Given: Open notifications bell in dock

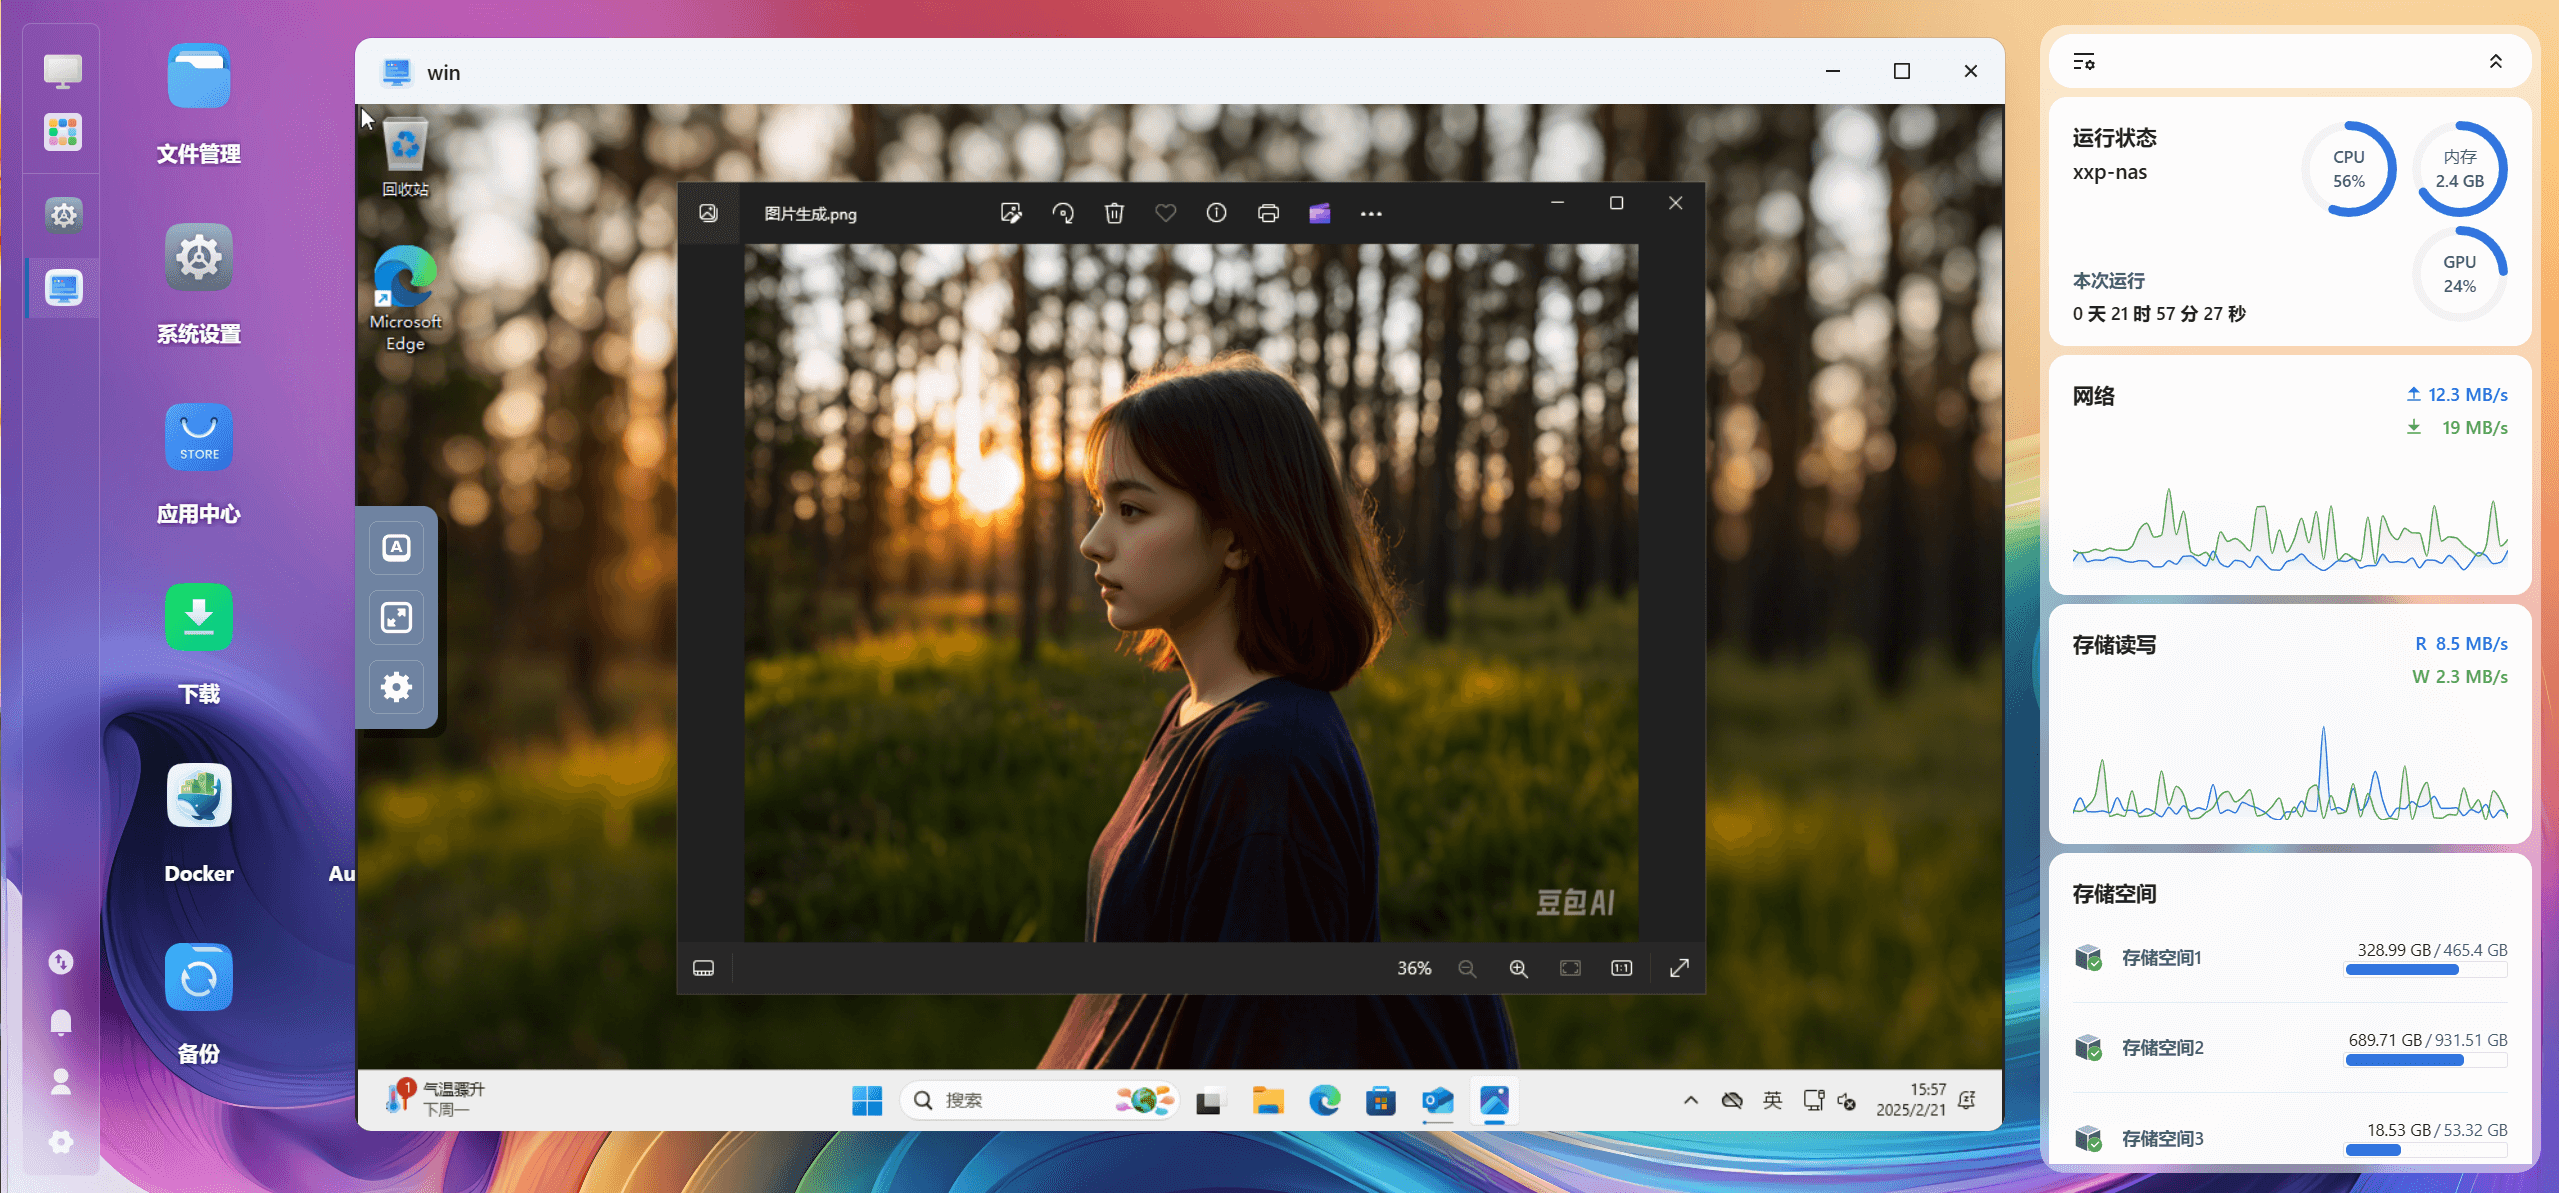Looking at the screenshot, I should (x=61, y=1022).
